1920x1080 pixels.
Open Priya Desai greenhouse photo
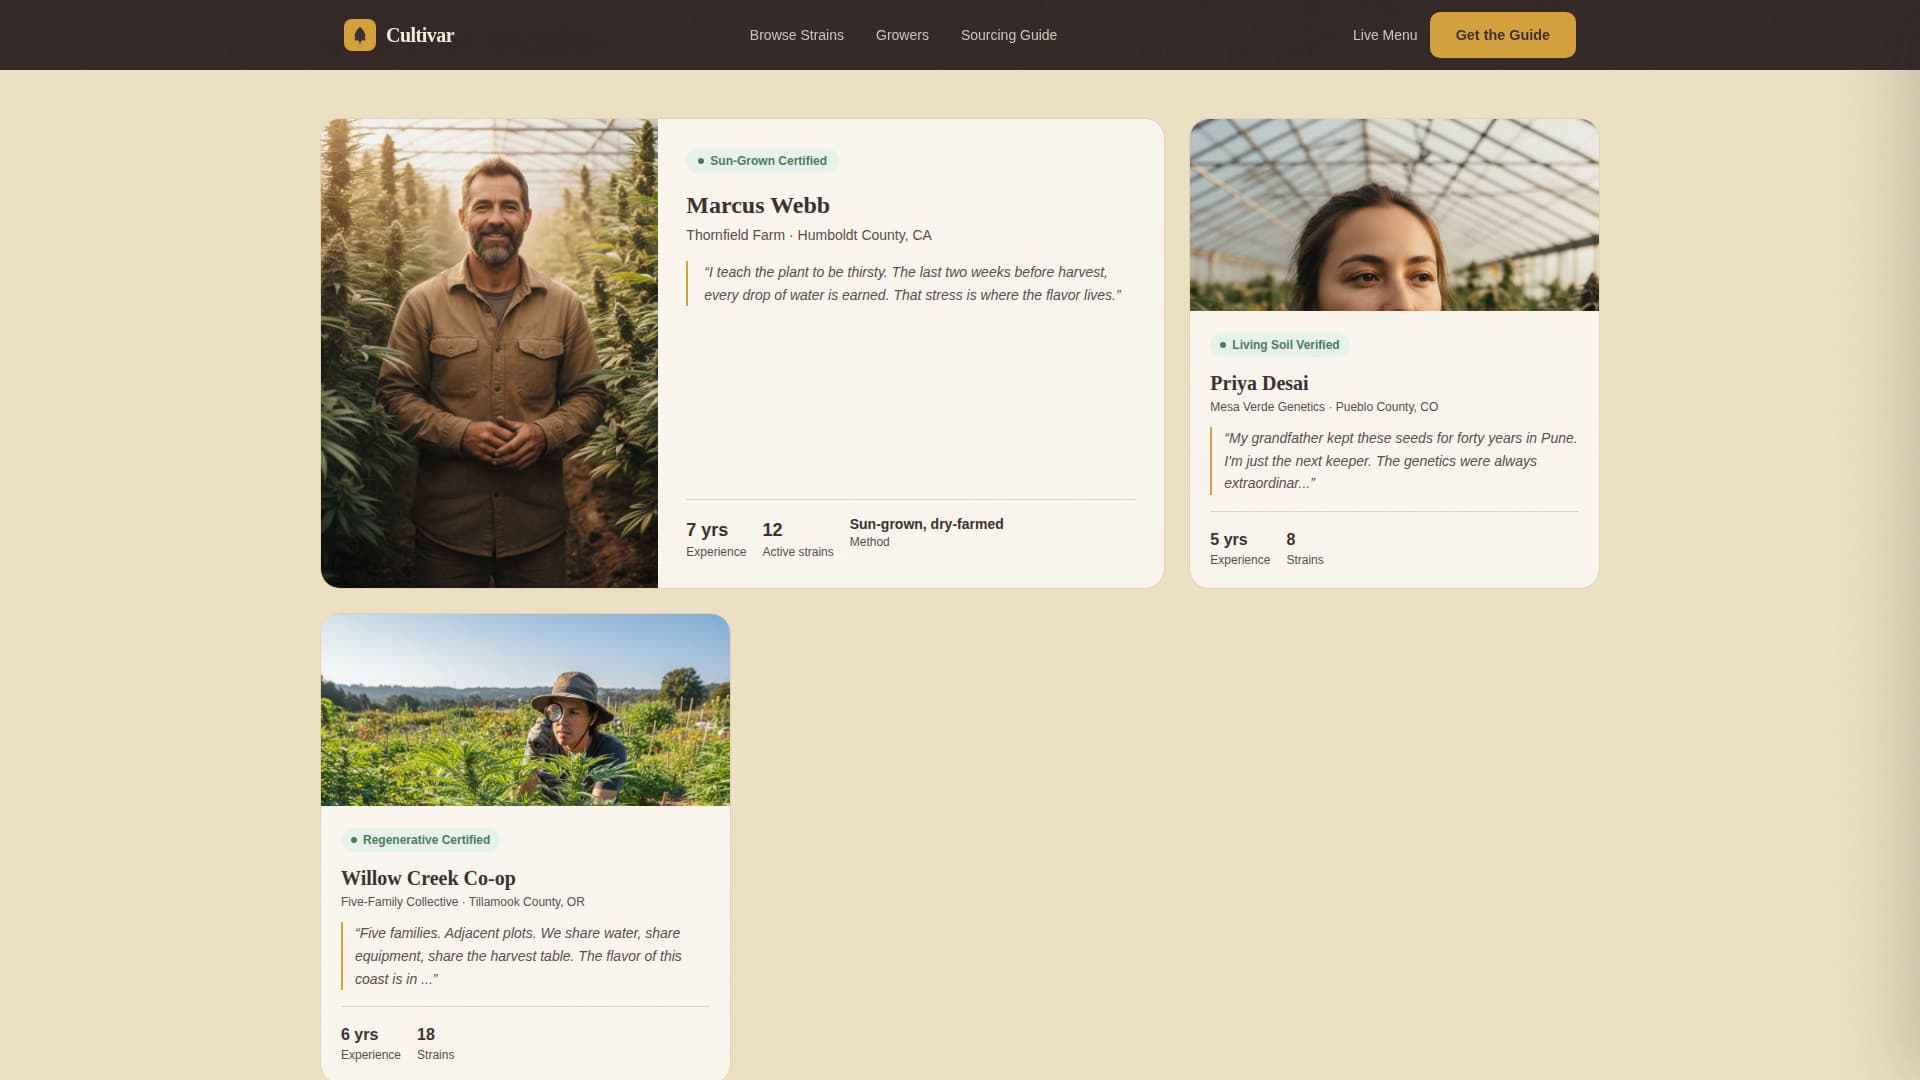coord(1394,215)
